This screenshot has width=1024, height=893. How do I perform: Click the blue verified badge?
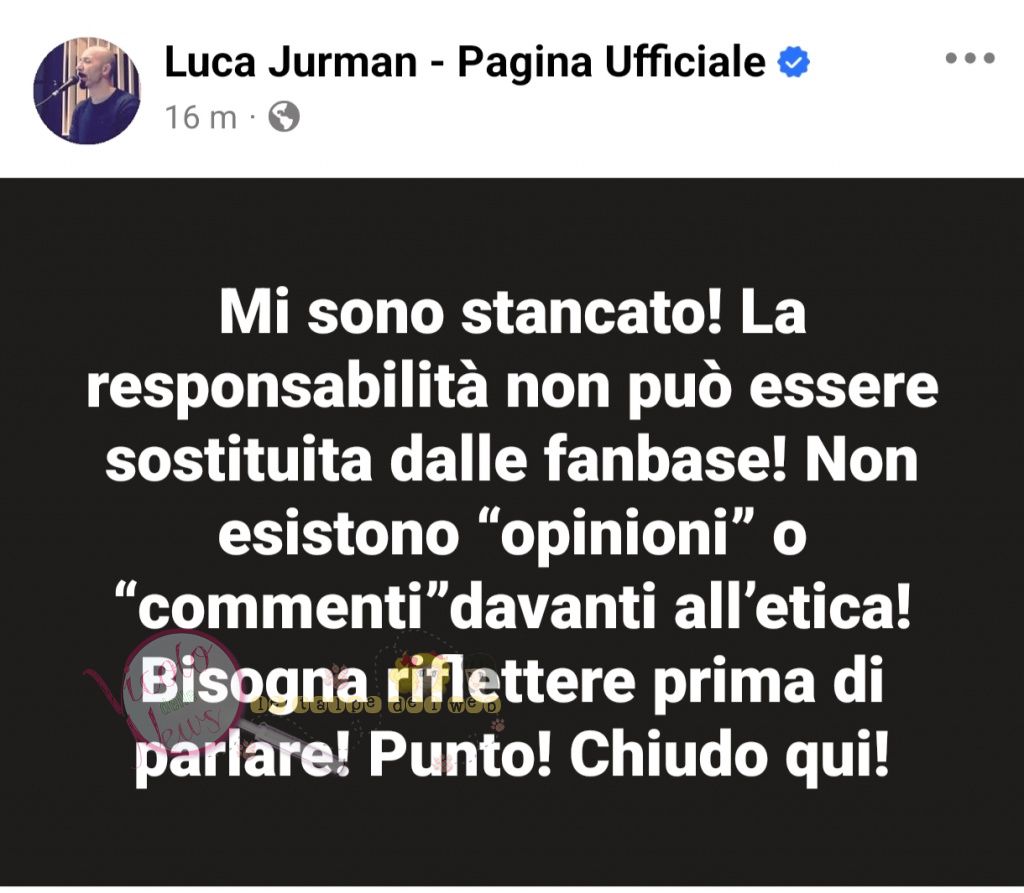click(x=793, y=62)
